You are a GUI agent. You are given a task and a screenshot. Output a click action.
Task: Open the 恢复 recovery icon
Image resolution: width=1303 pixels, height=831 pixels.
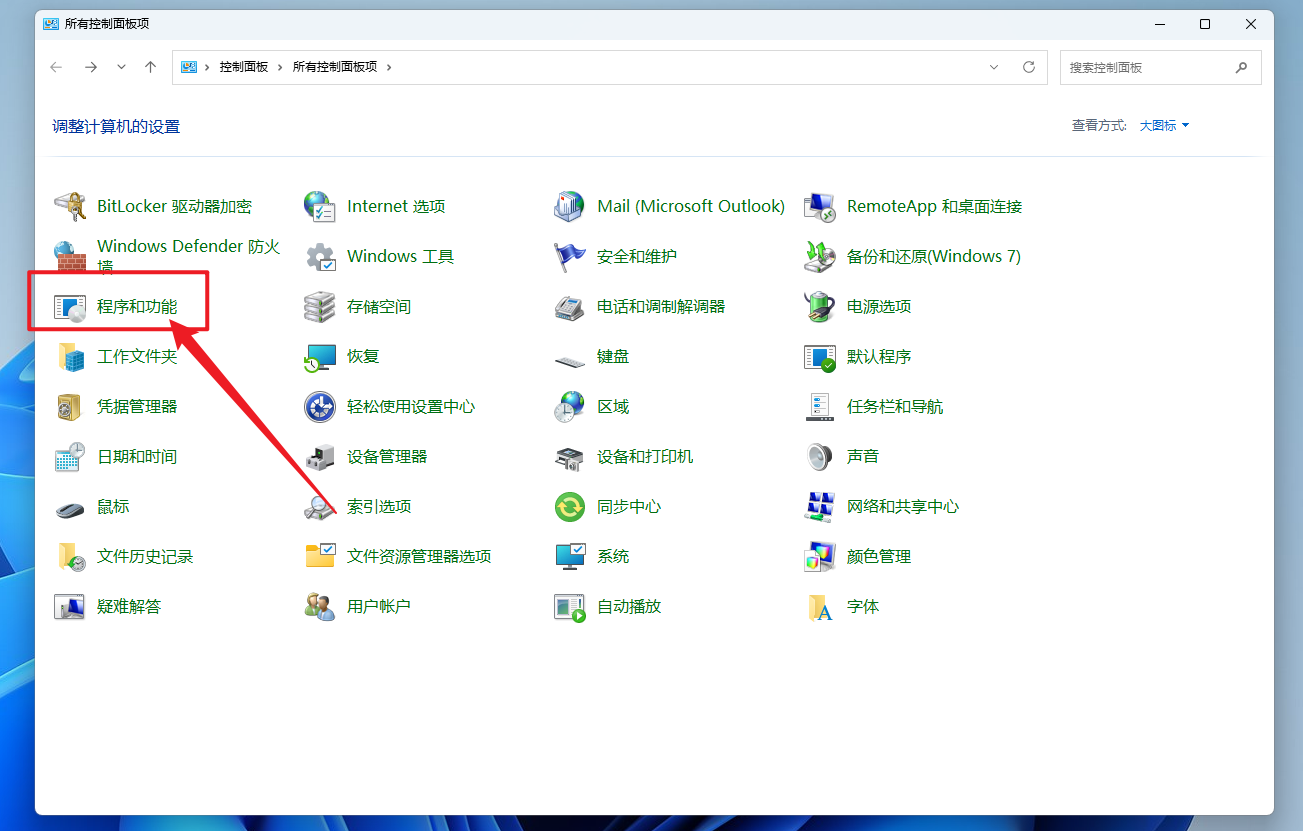point(320,357)
